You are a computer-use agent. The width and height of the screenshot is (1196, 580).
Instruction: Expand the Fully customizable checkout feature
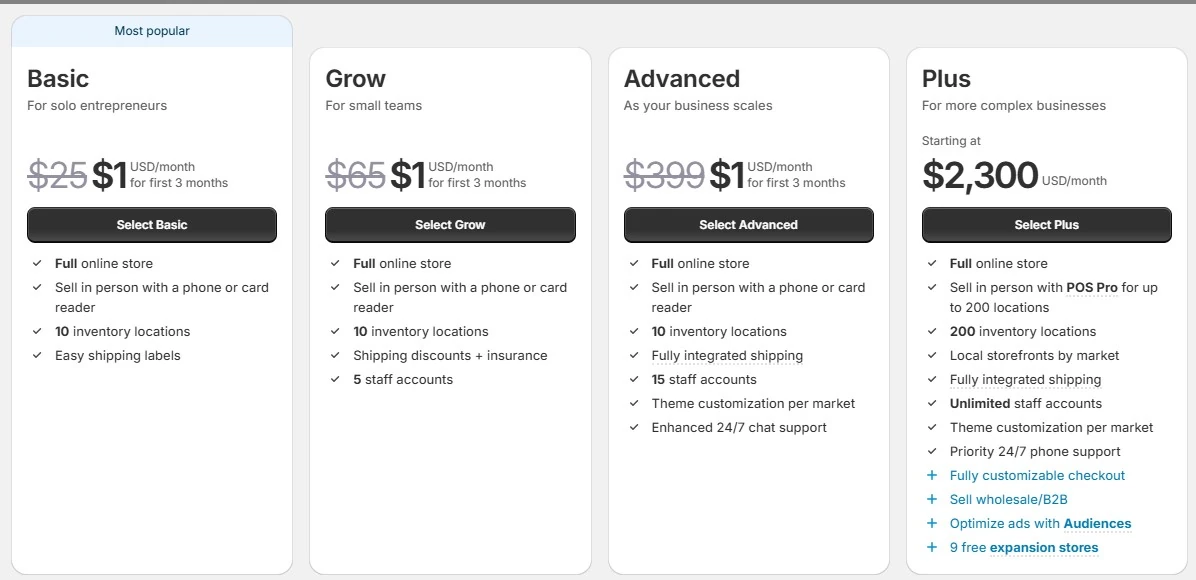click(1037, 476)
